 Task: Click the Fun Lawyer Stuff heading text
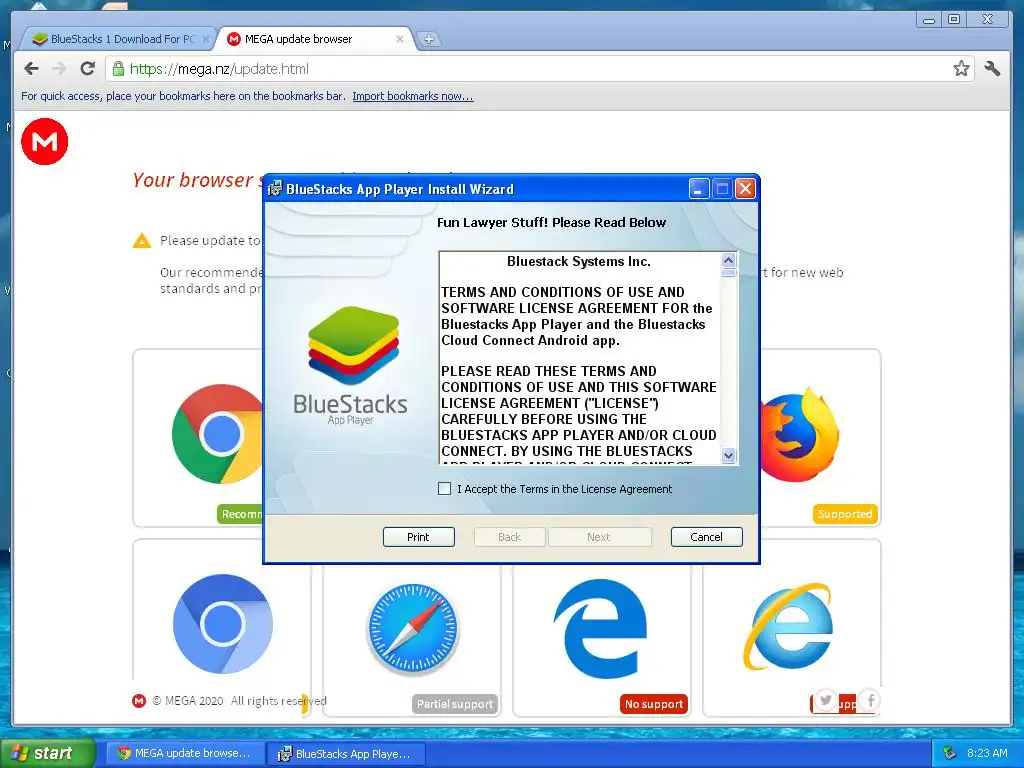[x=551, y=222]
